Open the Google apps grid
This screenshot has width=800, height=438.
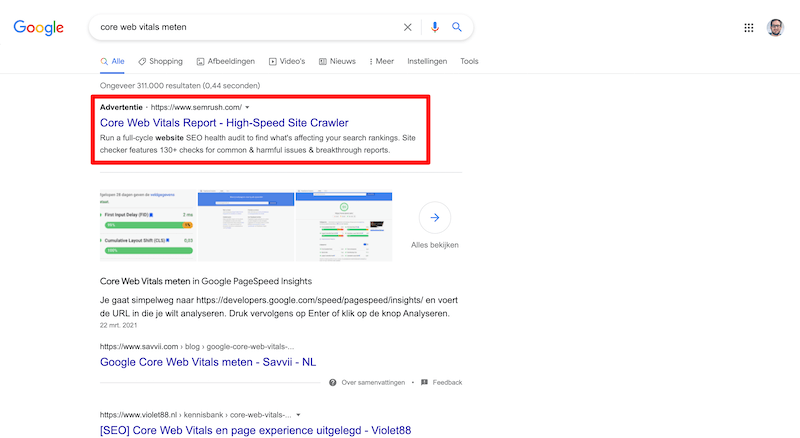pos(749,28)
